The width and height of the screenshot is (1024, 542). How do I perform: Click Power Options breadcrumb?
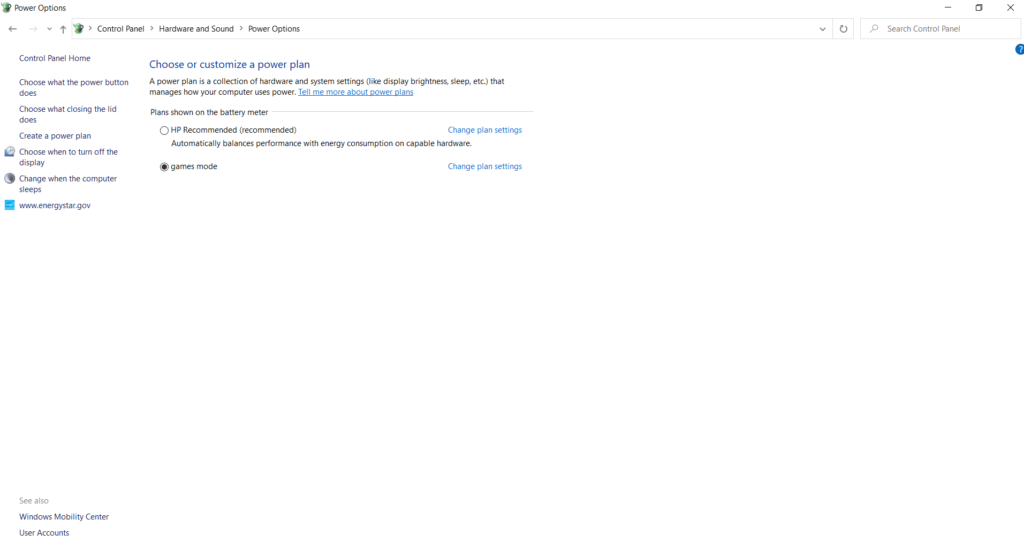274,29
